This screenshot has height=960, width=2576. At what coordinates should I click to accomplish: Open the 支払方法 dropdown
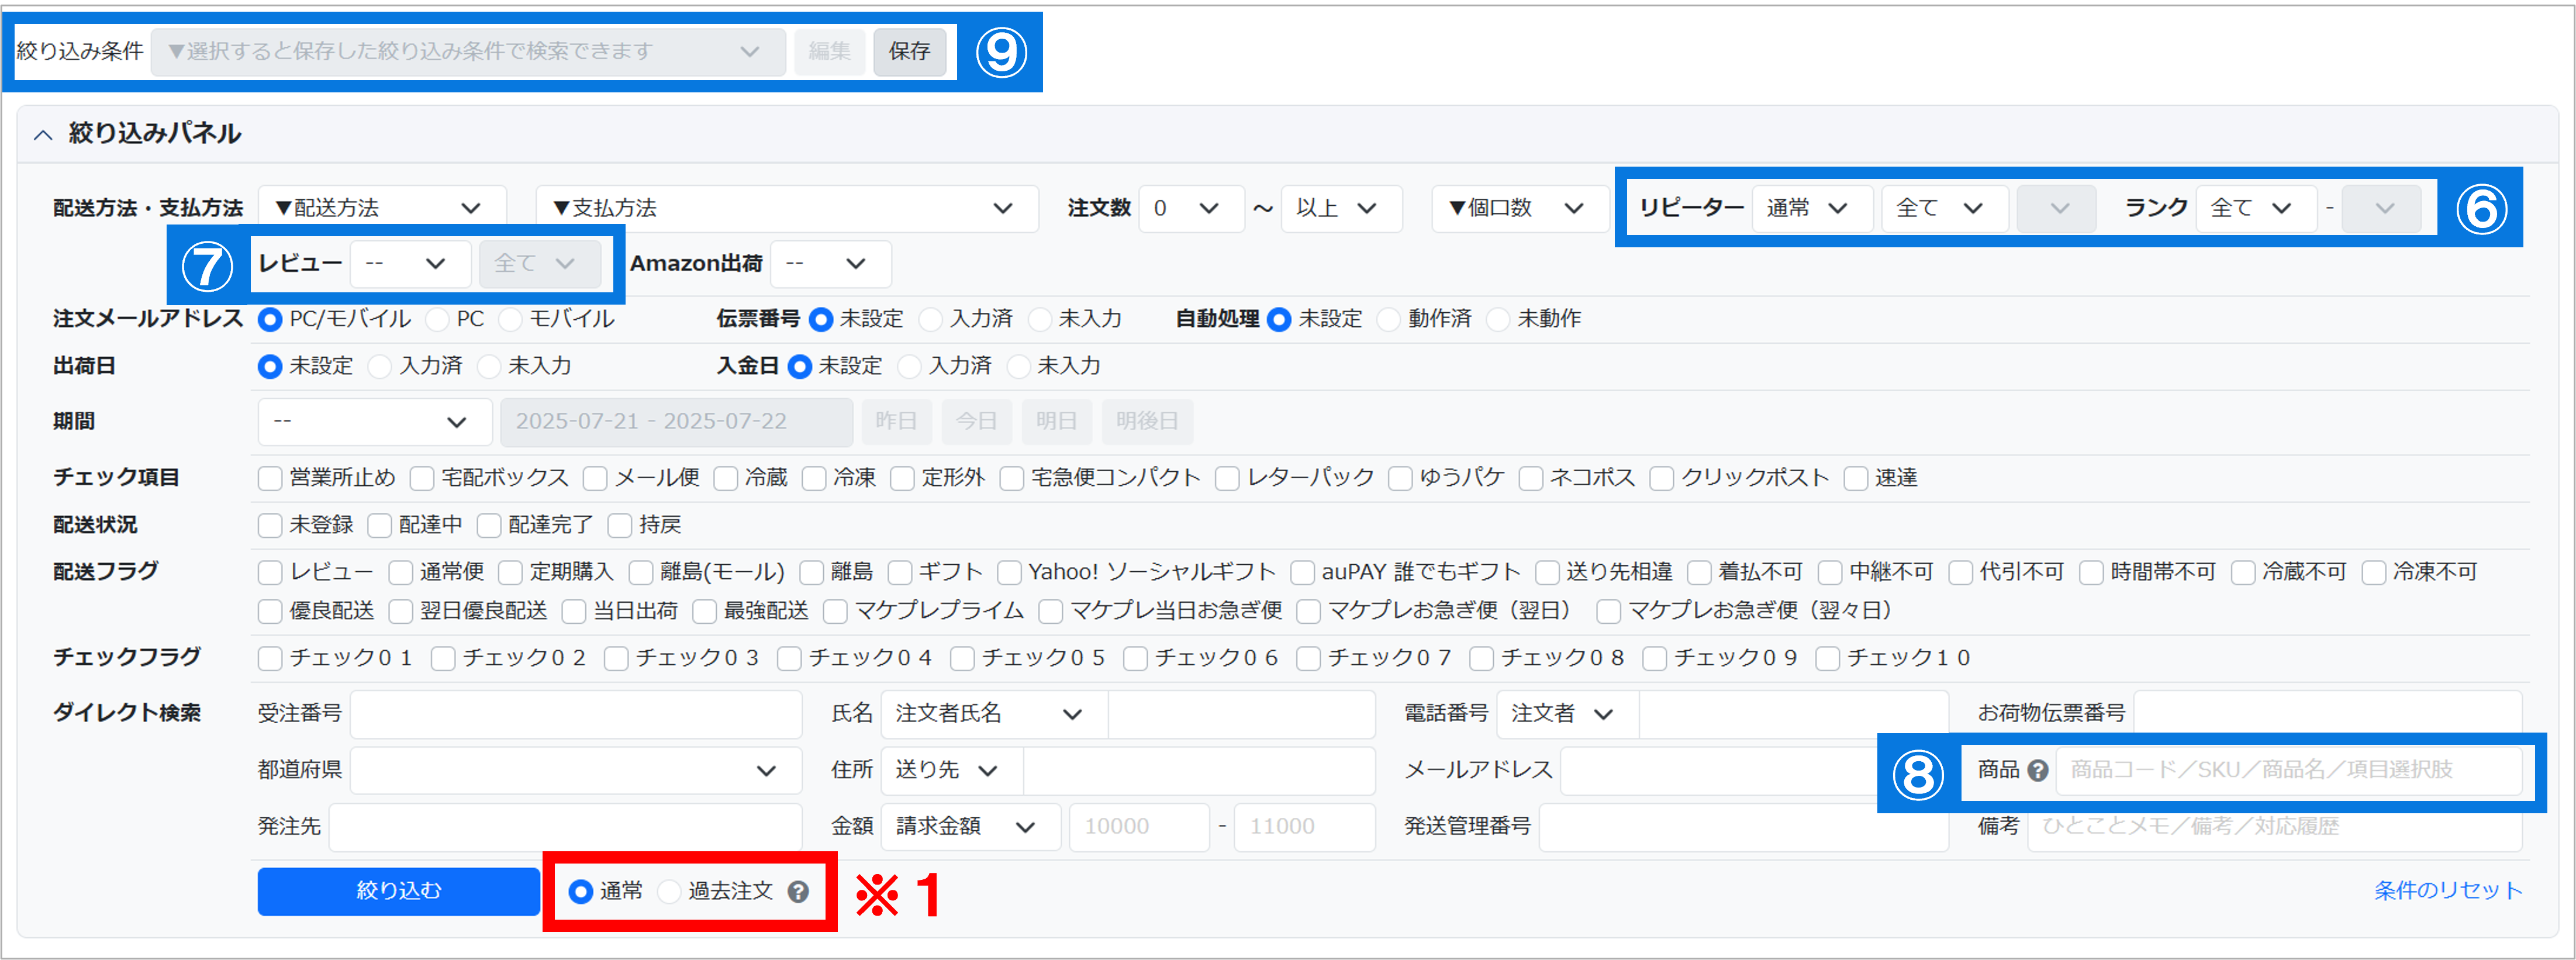(x=786, y=208)
